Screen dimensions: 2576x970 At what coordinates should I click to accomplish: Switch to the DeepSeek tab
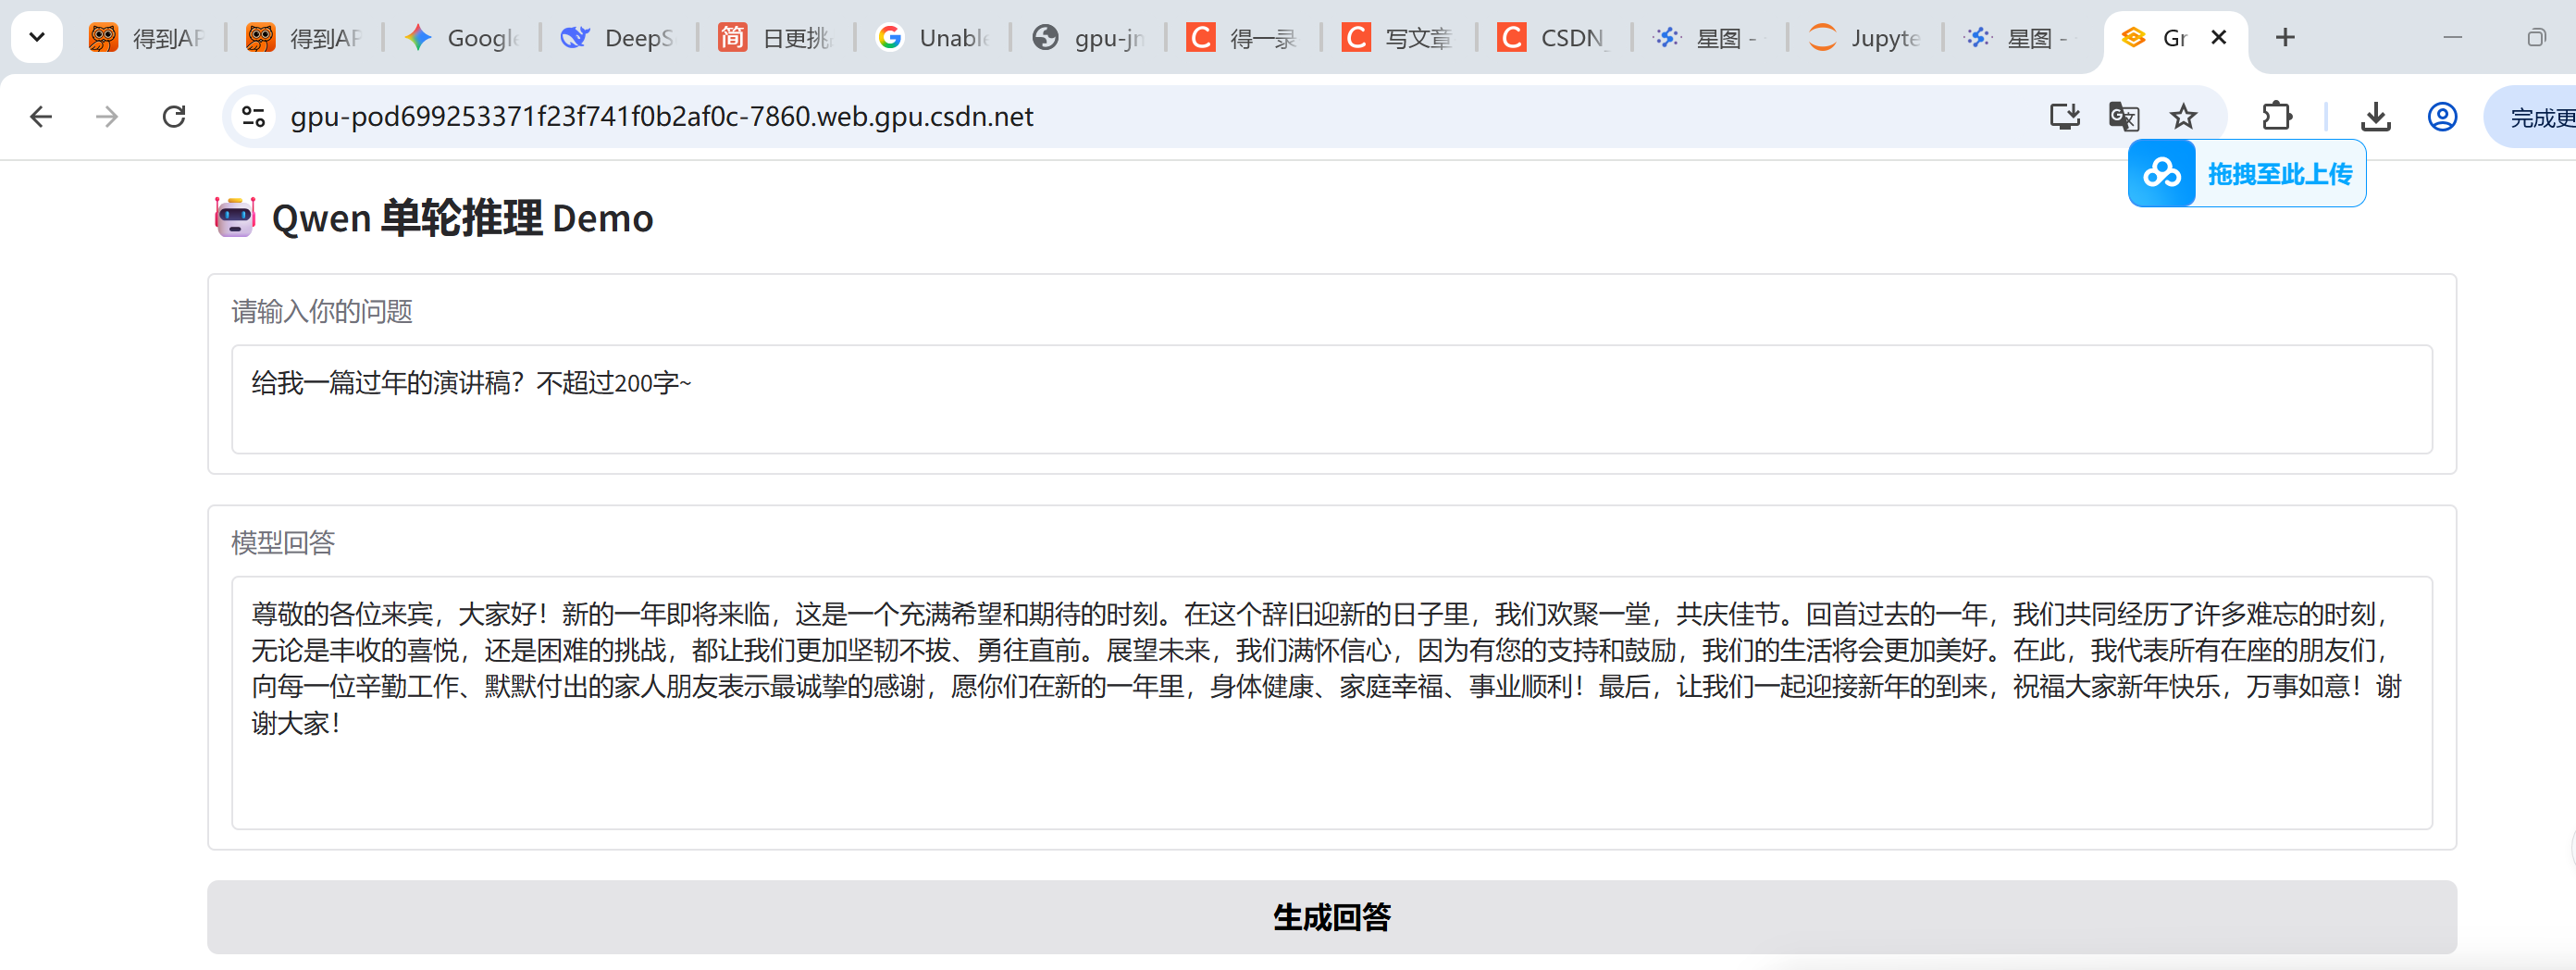pos(619,38)
